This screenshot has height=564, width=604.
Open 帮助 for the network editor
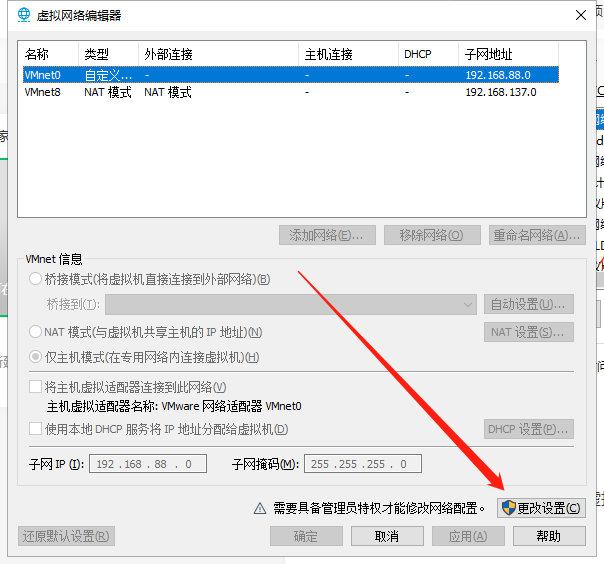point(549,536)
